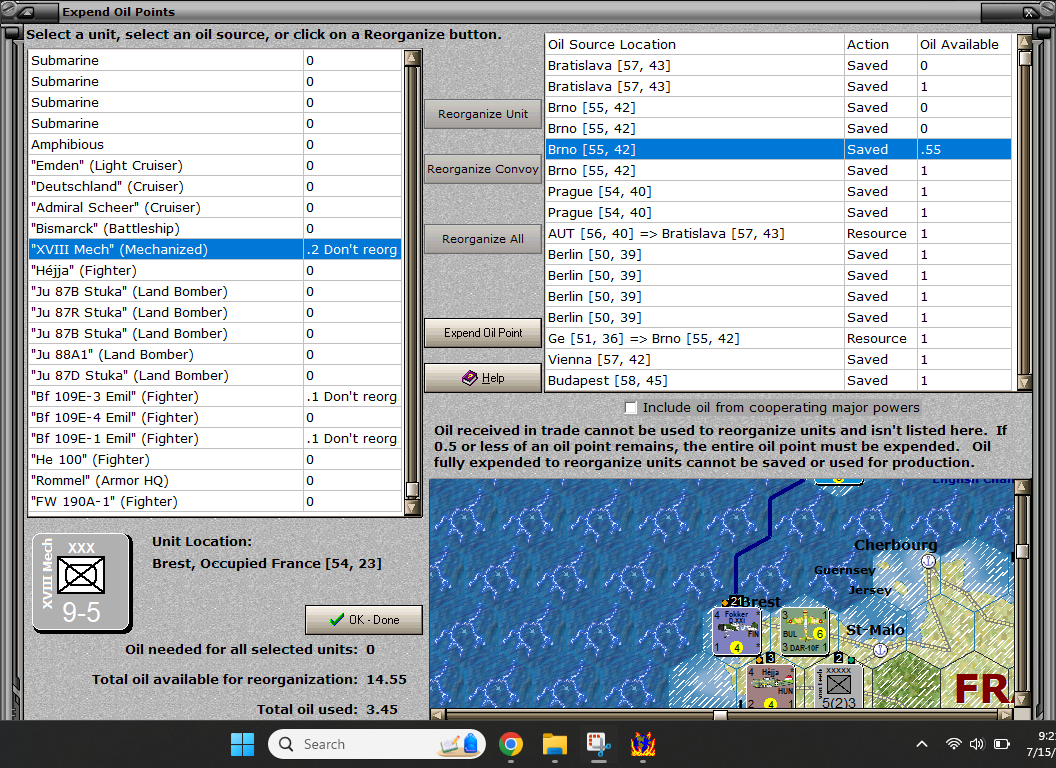The width and height of the screenshot is (1056, 768).
Task: Click unit list scrollbar up arrow
Action: (x=412, y=58)
